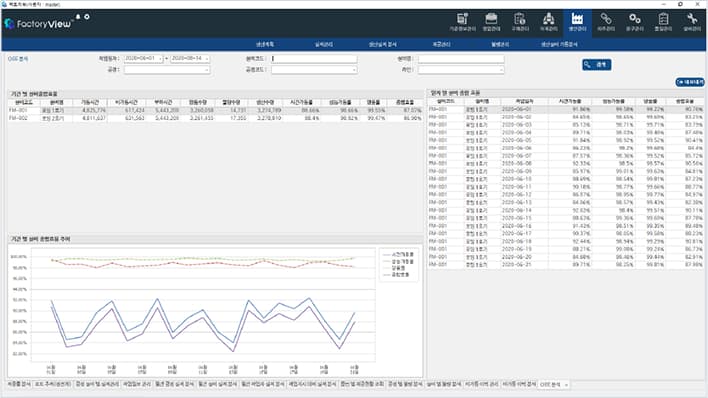Open the tab list arrow beside OEE 분석 tab
The width and height of the screenshot is (708, 398).
[566, 384]
